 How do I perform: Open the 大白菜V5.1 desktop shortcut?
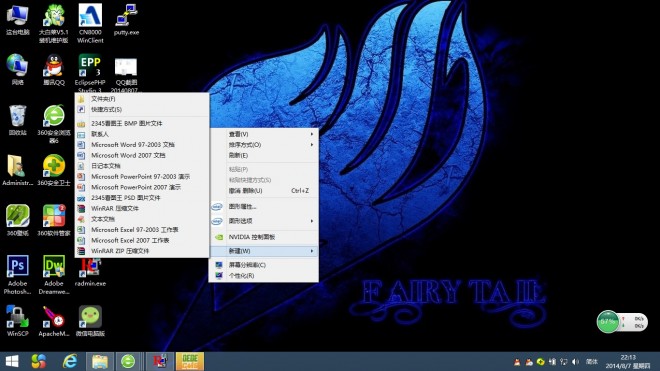[x=54, y=23]
